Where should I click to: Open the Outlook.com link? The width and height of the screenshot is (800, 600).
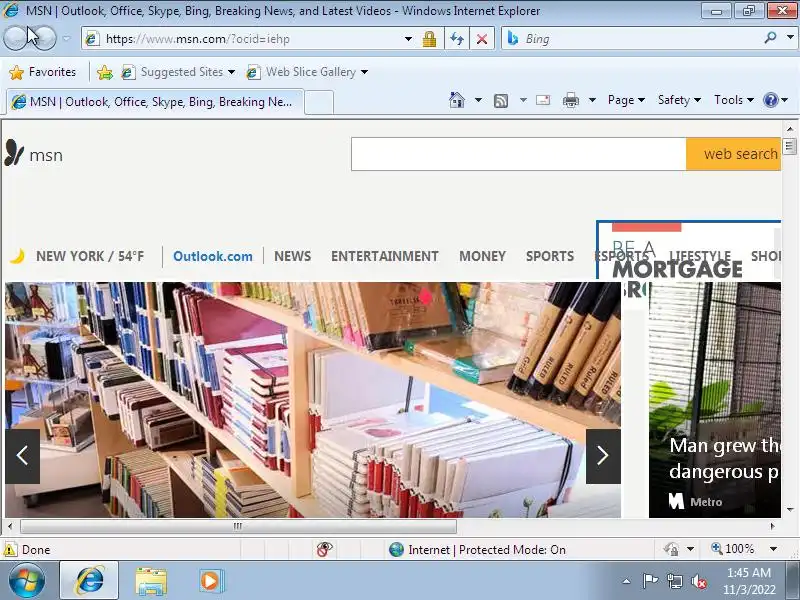pos(213,256)
